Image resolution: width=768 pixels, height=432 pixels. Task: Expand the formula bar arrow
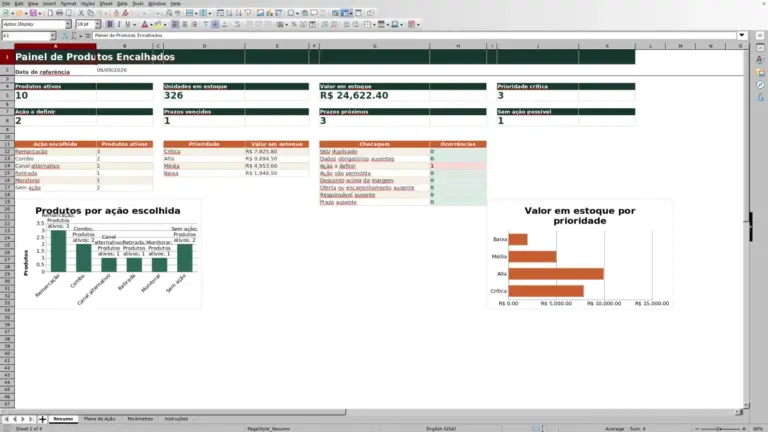(x=742, y=35)
